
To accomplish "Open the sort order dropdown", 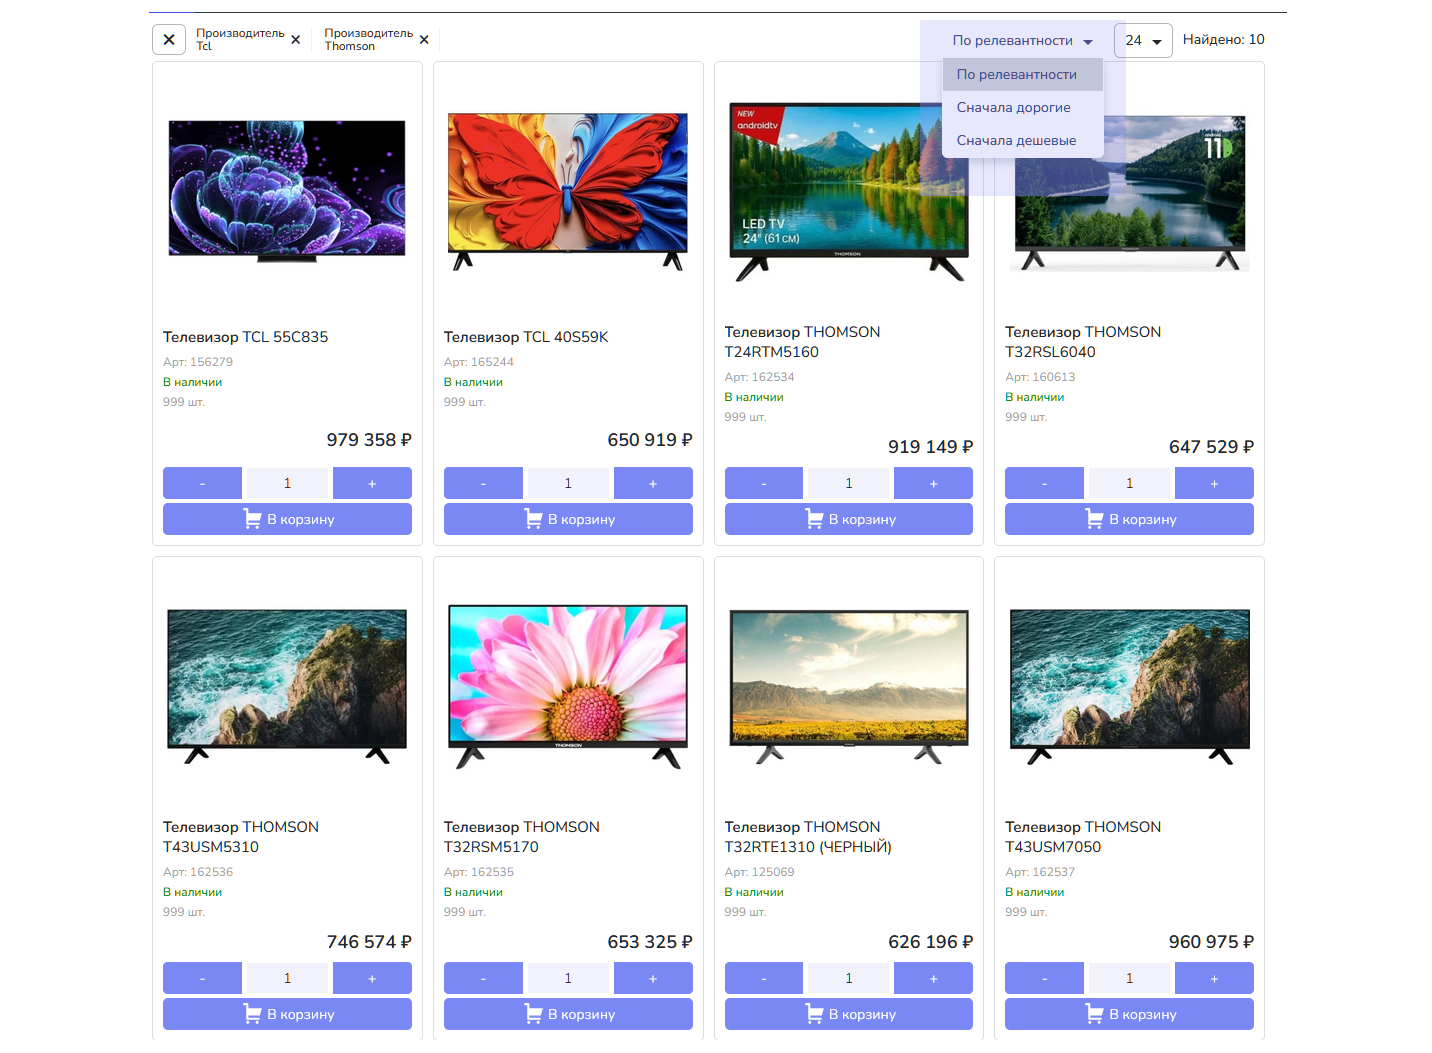I will point(1022,41).
